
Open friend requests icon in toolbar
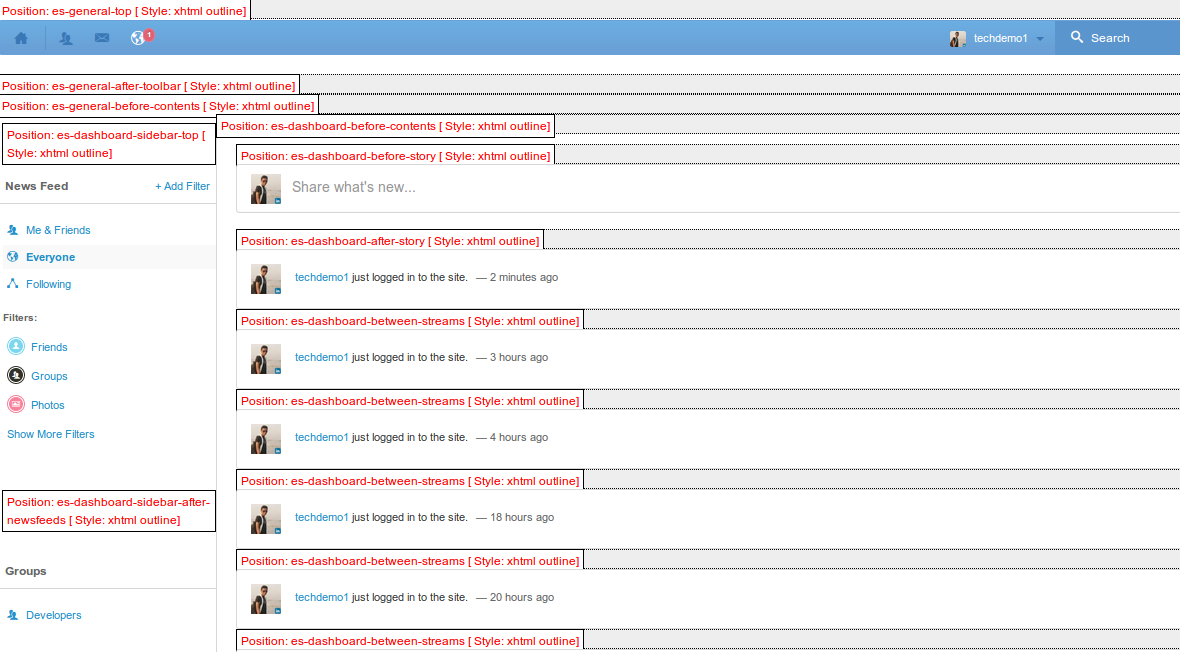tap(66, 38)
